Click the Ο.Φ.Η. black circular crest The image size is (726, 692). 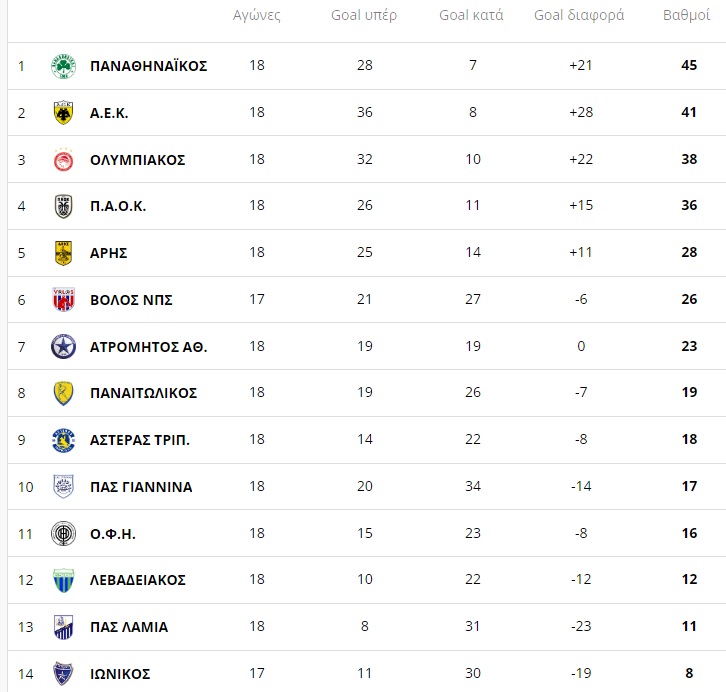coord(63,533)
